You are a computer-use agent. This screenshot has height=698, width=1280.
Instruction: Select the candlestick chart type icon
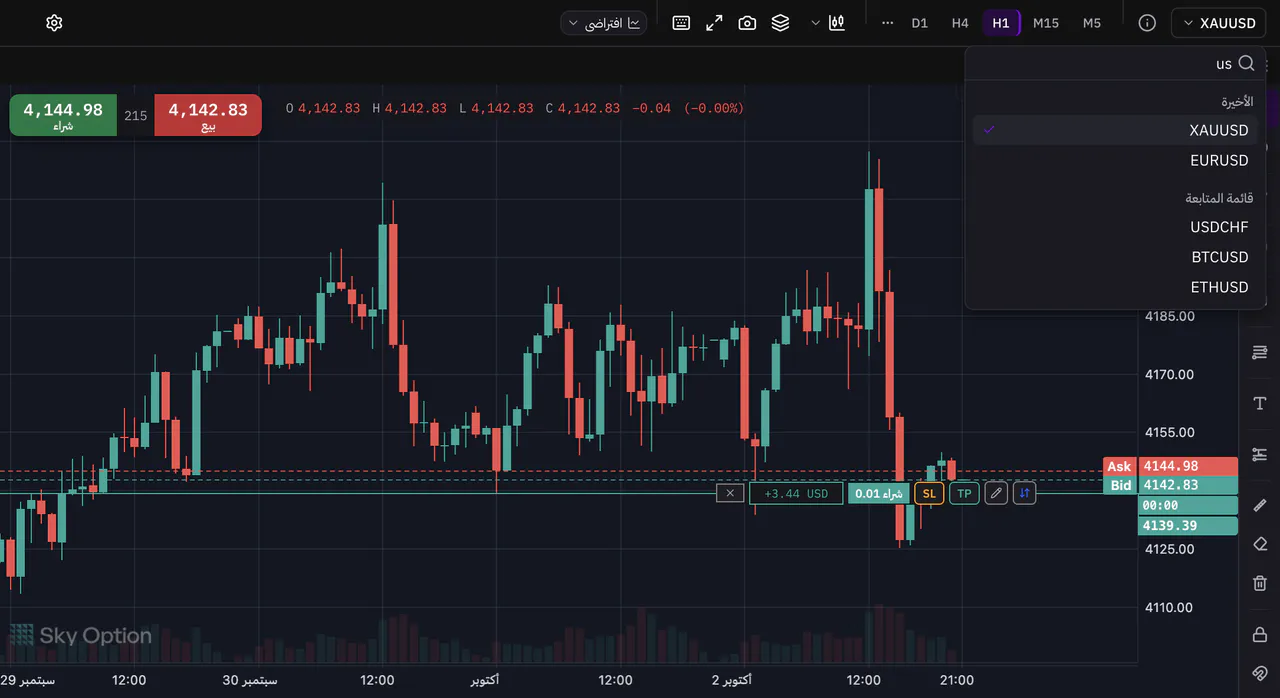pos(838,23)
